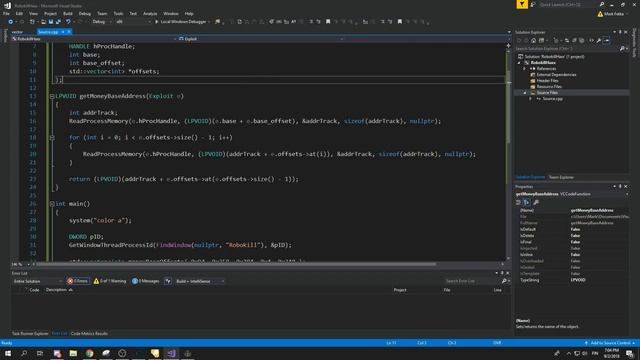Open the Task Runner Explorer tab
This screenshot has height=360, width=640.
coord(30,333)
